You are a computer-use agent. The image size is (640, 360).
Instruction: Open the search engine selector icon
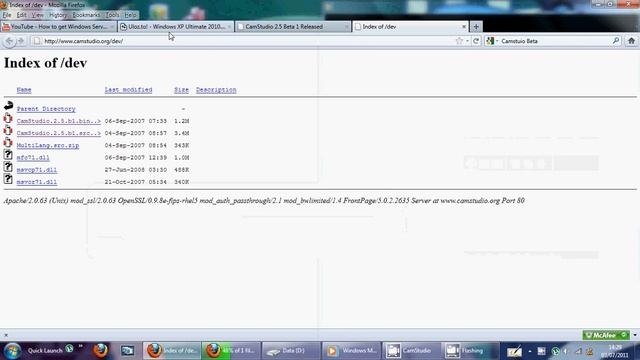491,41
